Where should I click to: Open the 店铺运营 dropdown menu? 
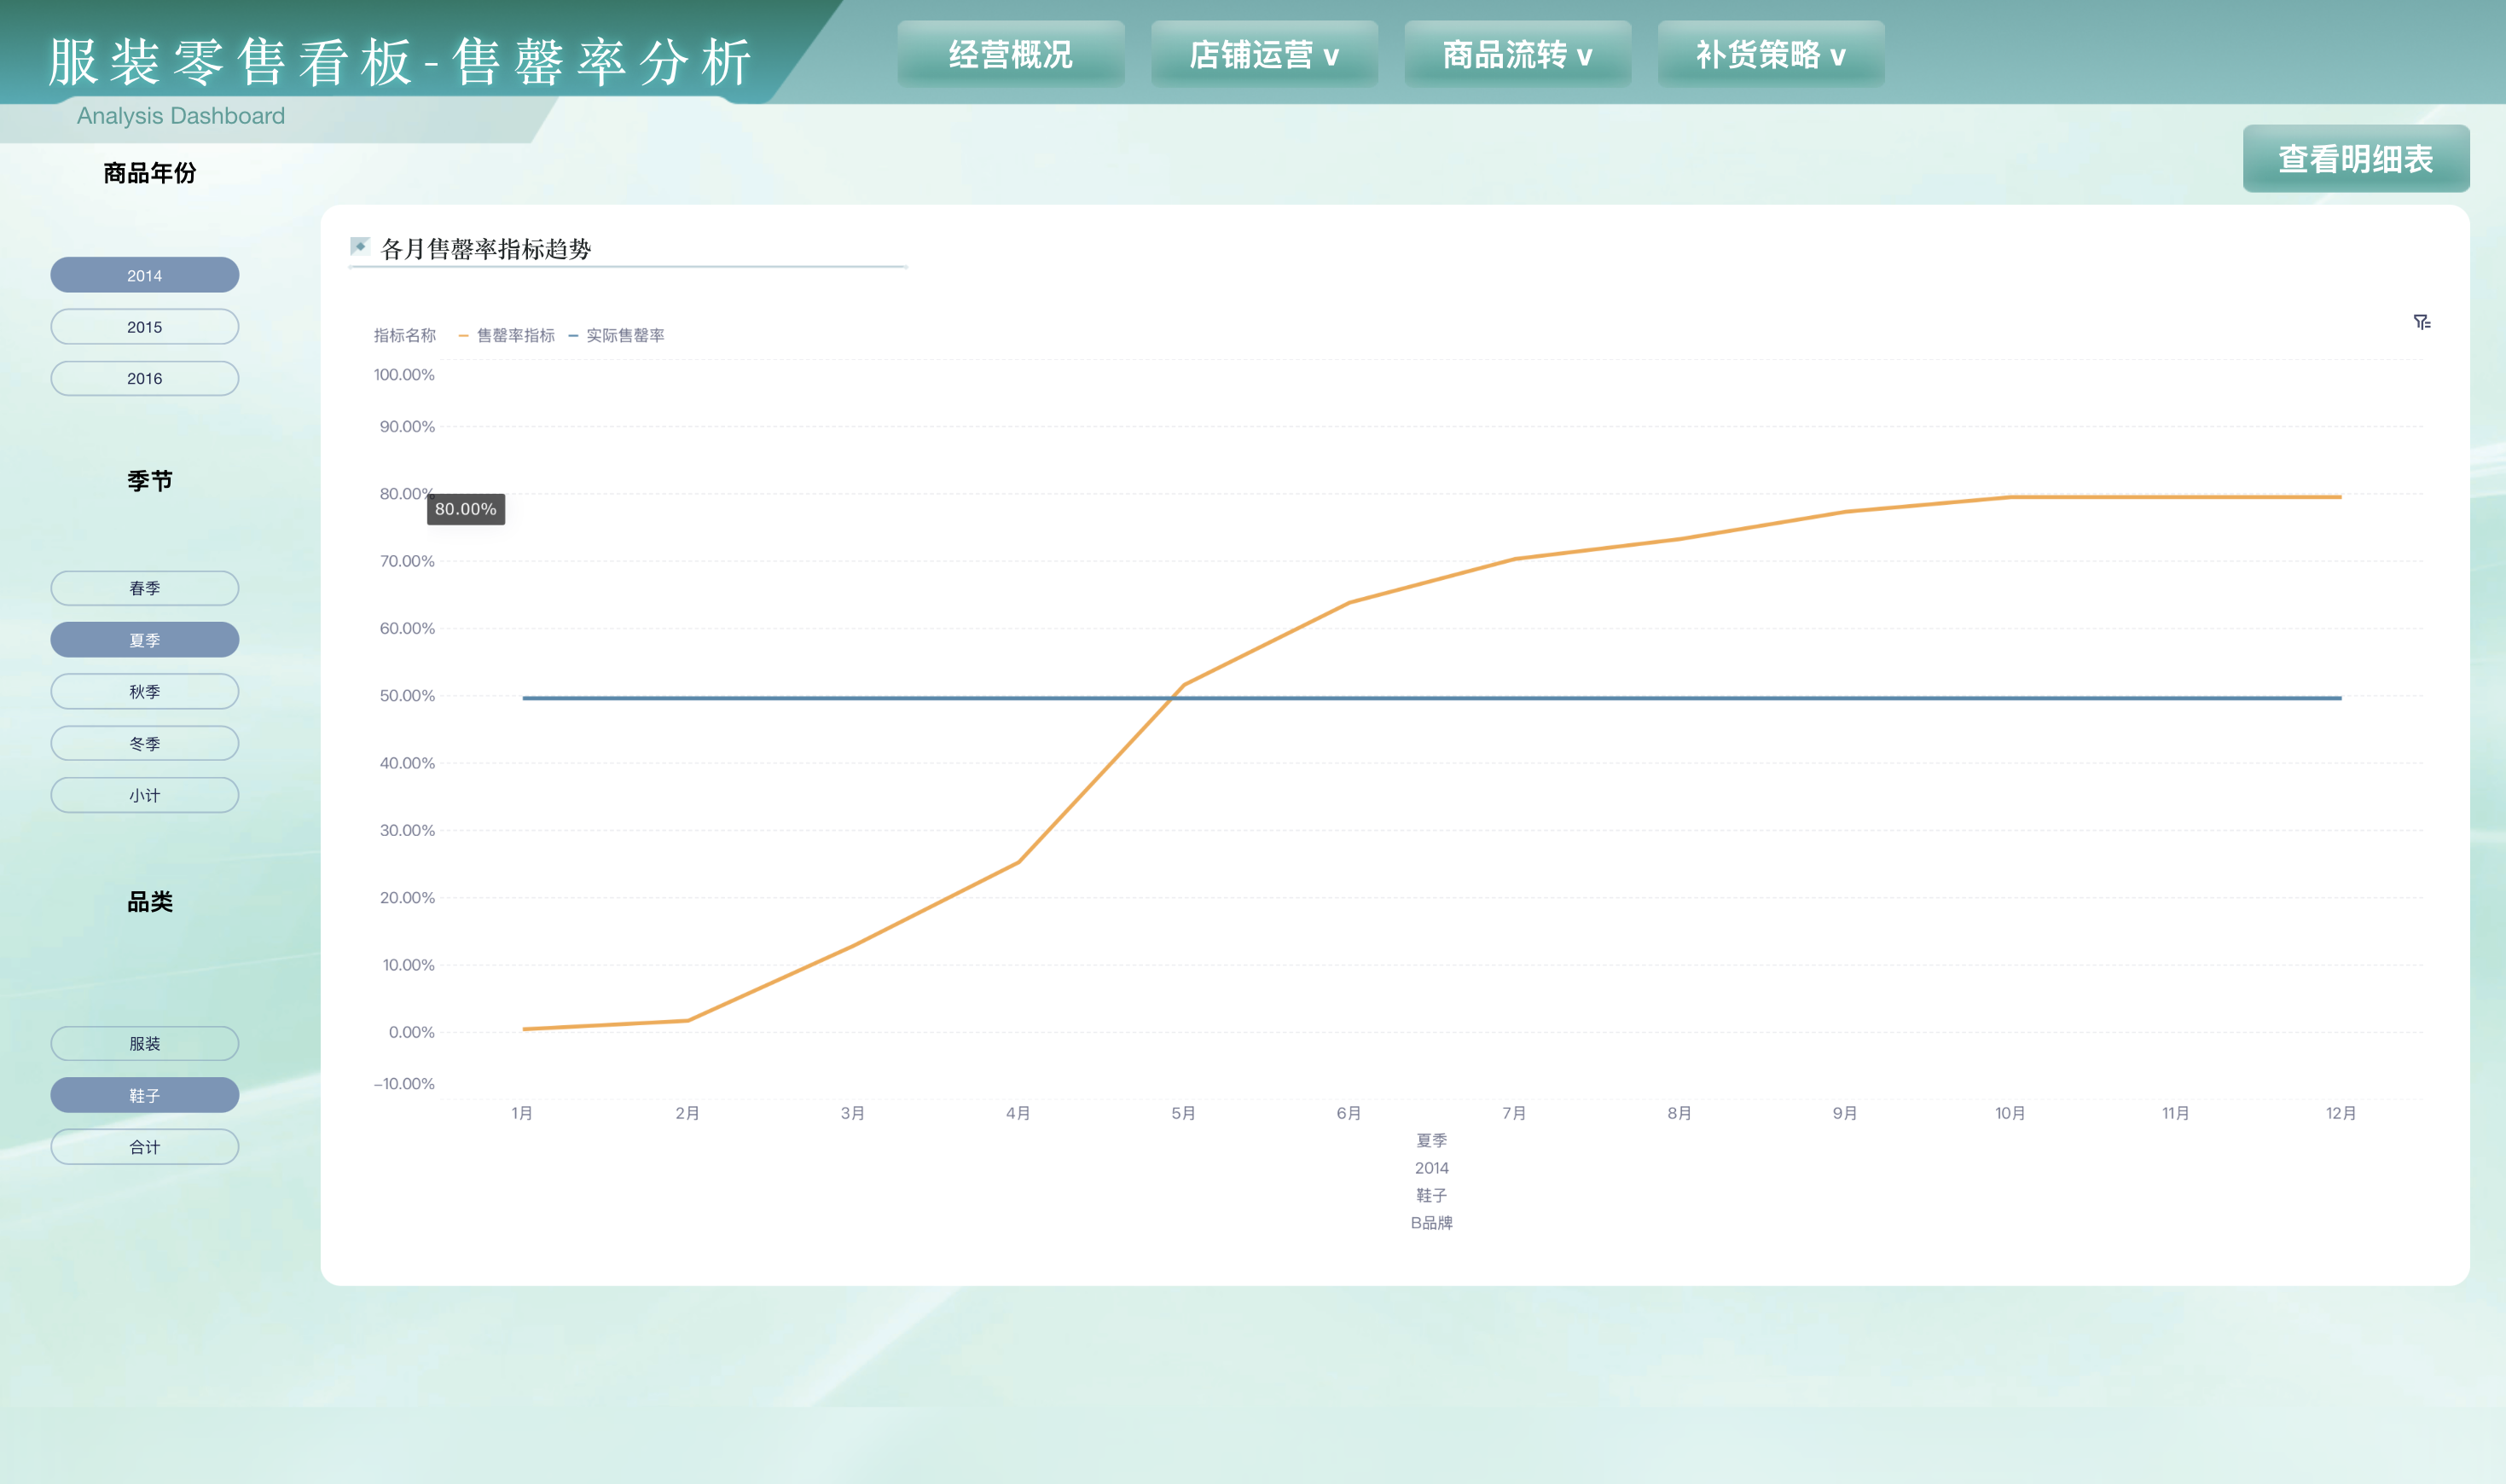coord(1263,55)
